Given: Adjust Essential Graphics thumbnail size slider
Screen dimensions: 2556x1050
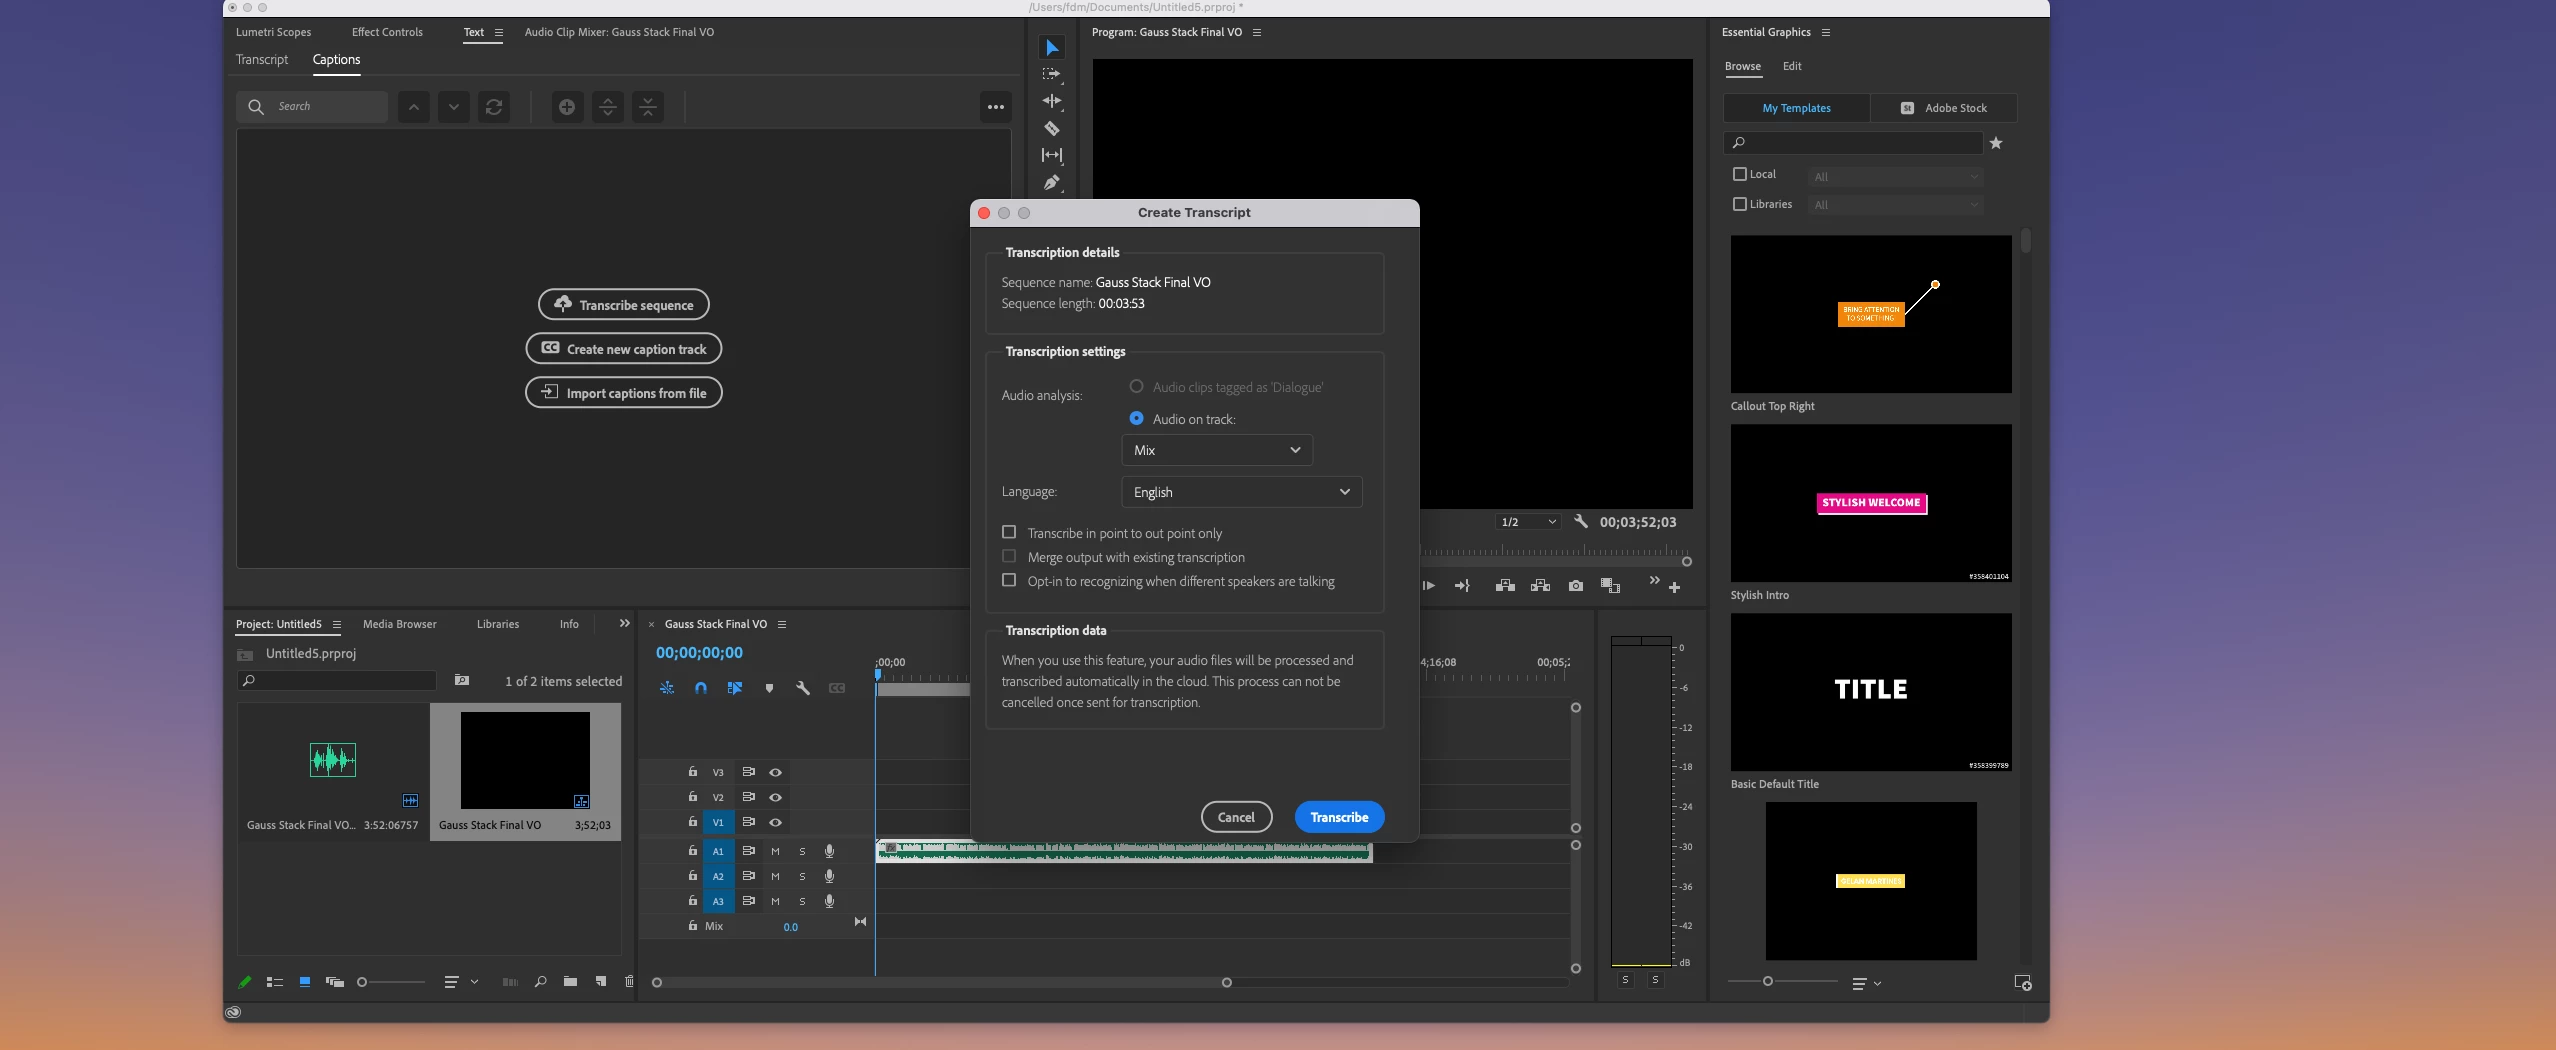Looking at the screenshot, I should [x=1768, y=981].
